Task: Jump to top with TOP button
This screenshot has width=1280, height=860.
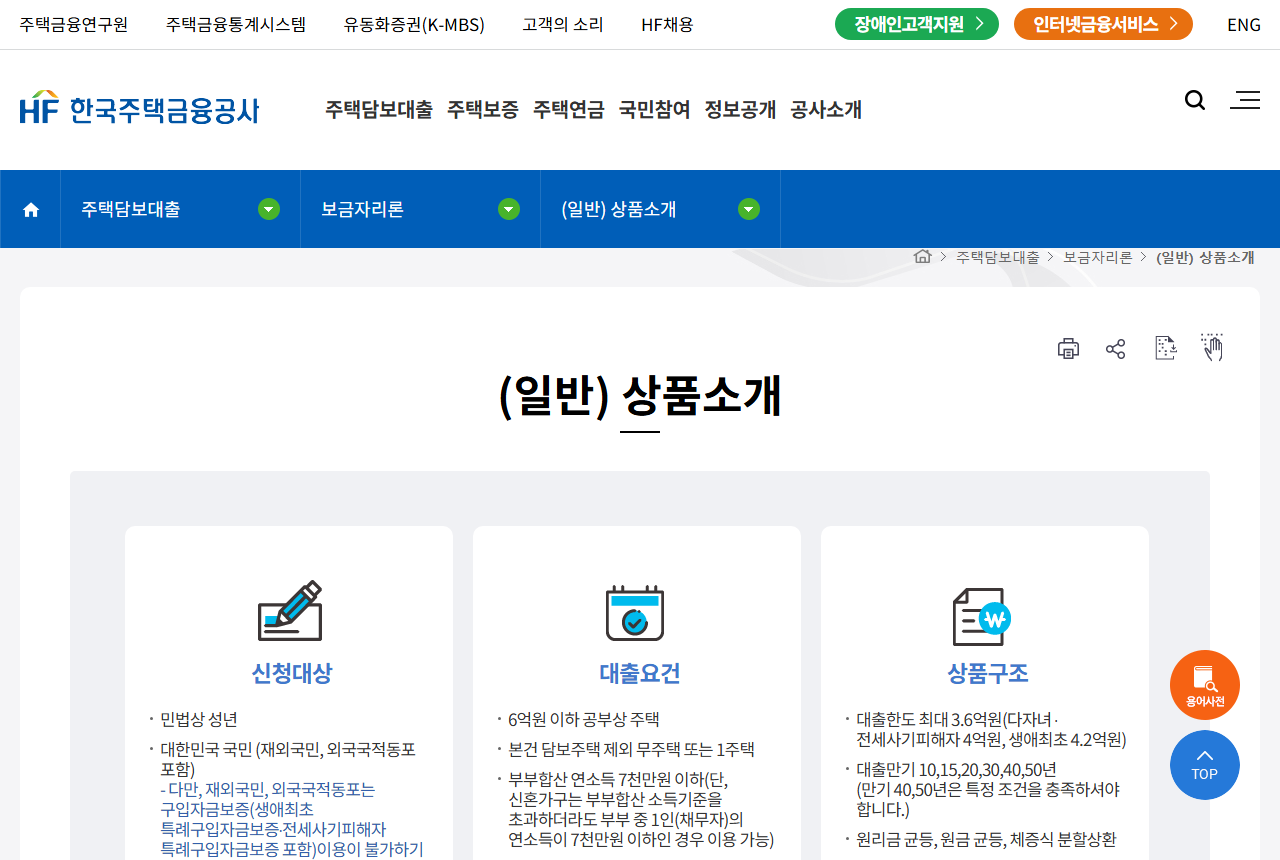Action: [x=1205, y=765]
